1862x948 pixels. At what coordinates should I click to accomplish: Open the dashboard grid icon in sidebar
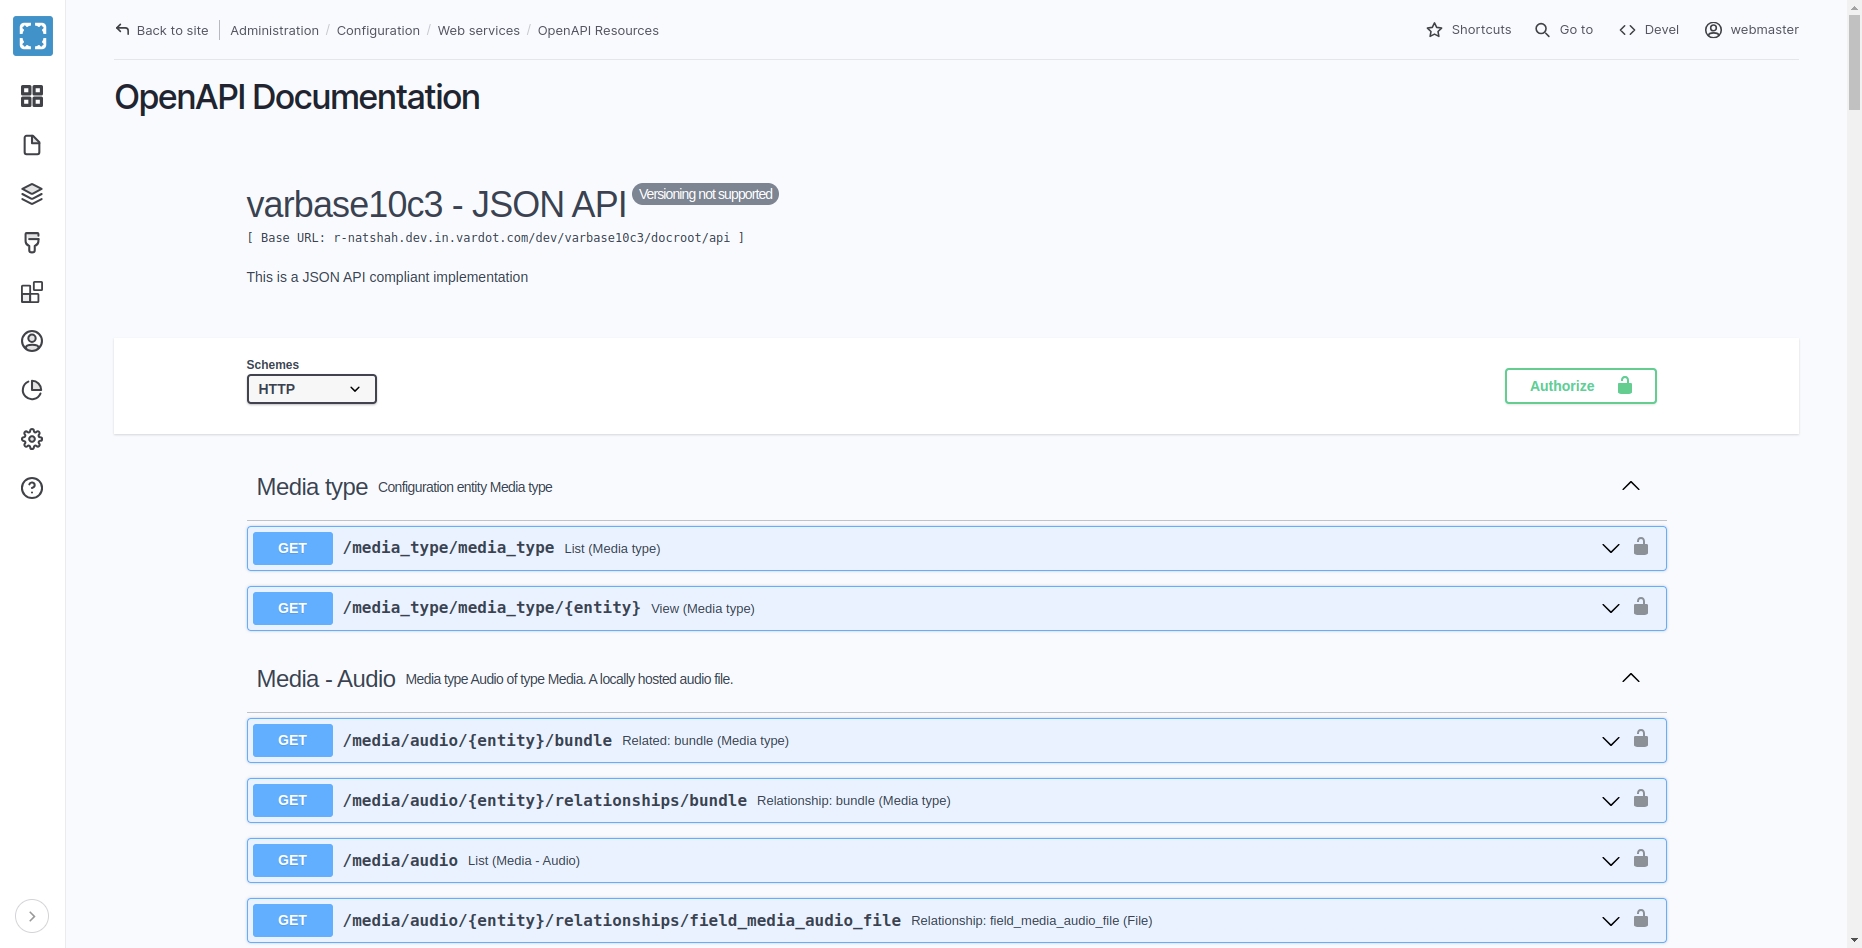click(x=32, y=96)
